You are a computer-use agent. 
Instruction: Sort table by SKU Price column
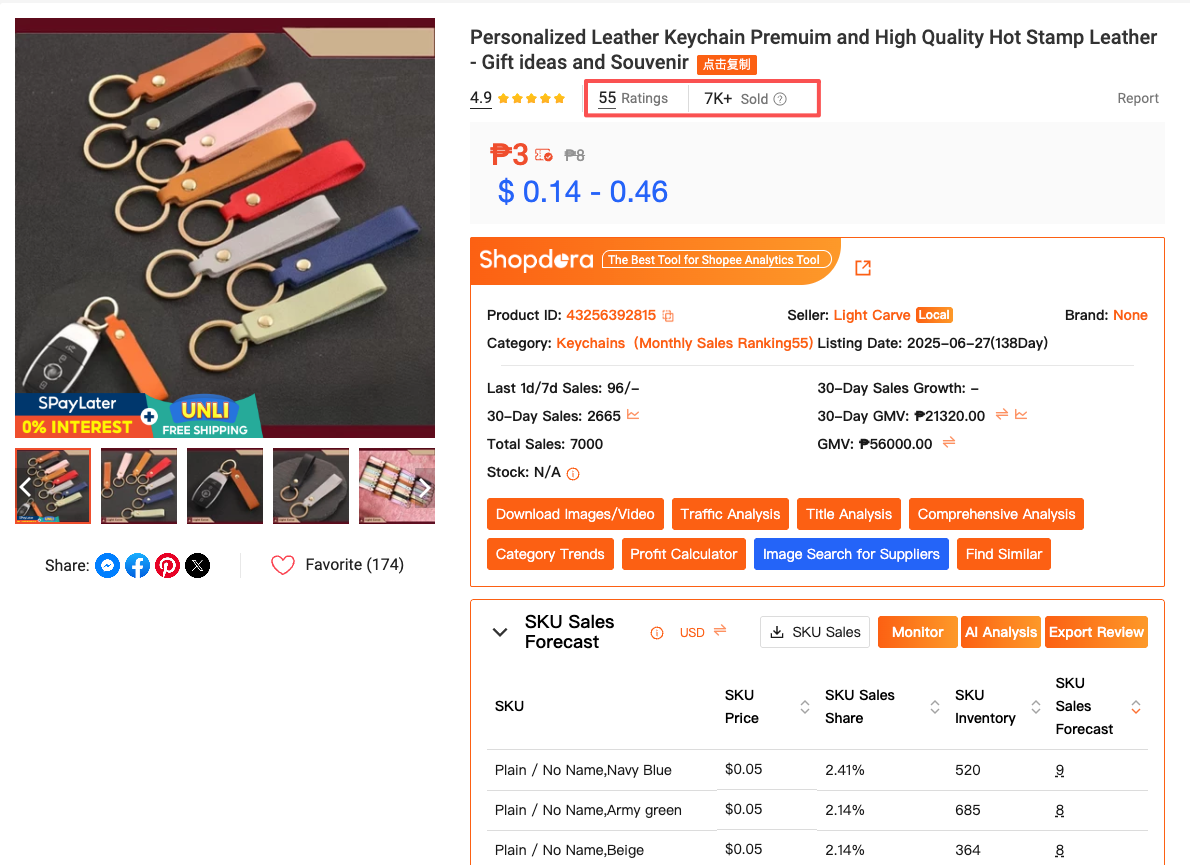805,707
